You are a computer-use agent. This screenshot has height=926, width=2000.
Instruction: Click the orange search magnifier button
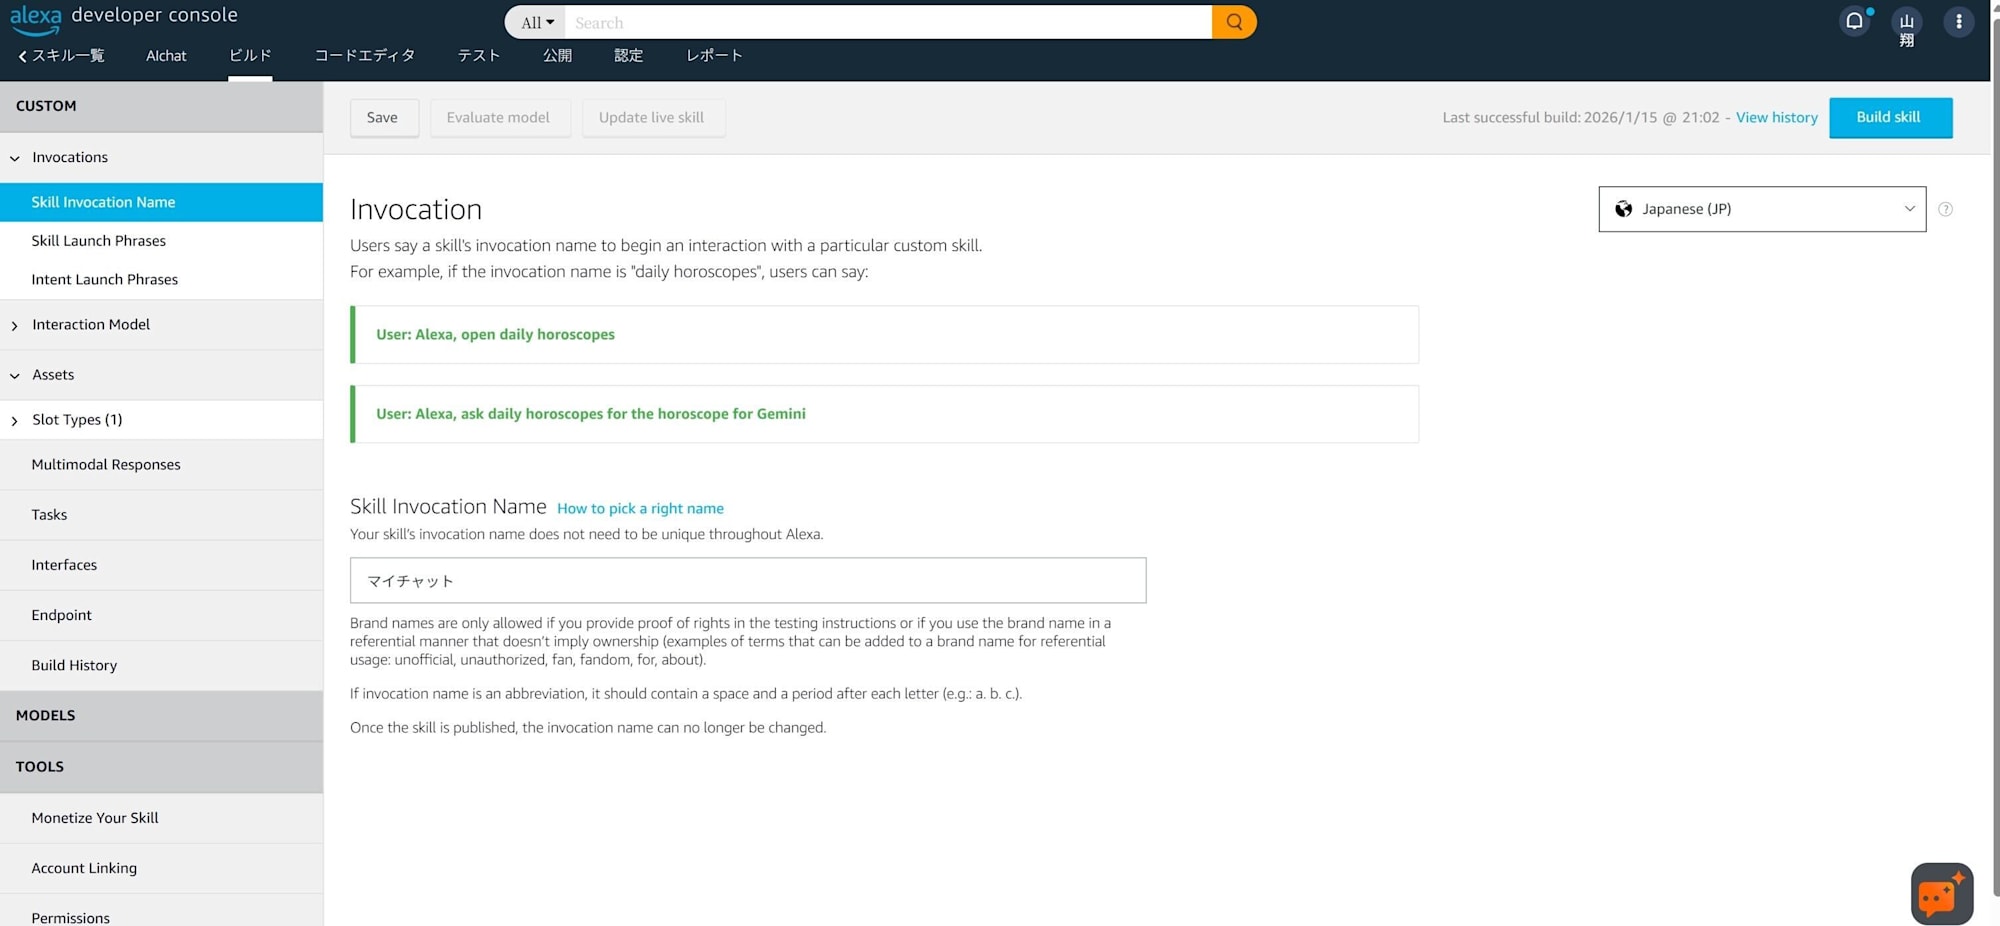coord(1234,22)
